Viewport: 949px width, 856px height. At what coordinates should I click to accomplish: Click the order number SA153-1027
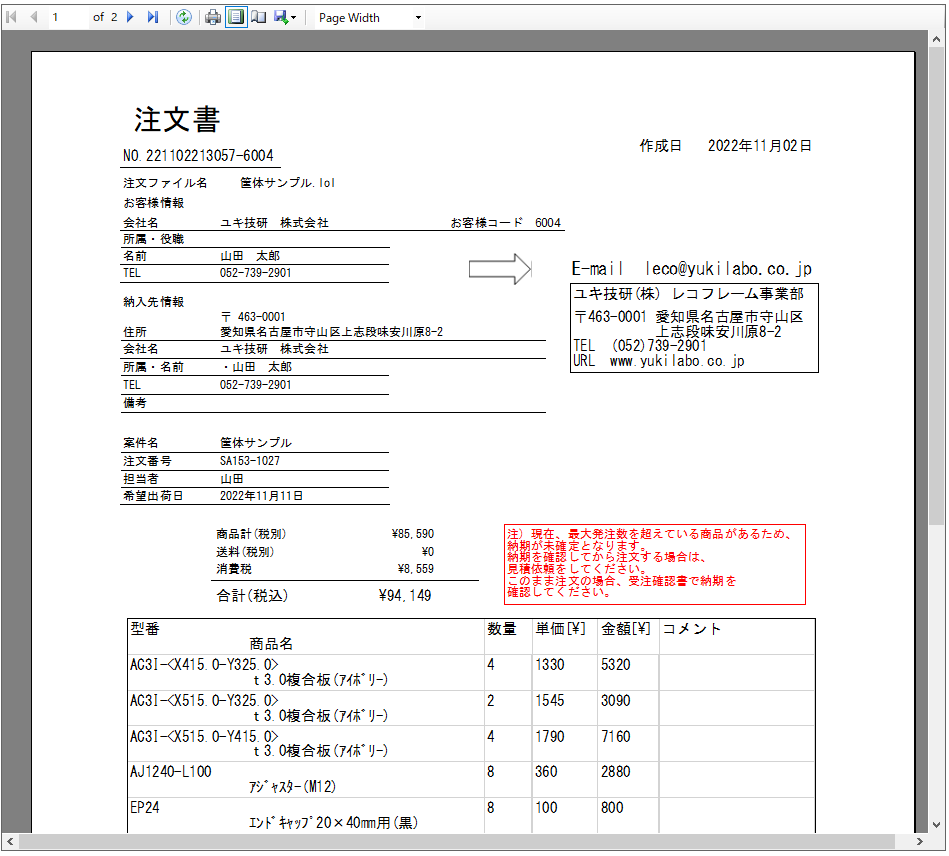[x=250, y=461]
